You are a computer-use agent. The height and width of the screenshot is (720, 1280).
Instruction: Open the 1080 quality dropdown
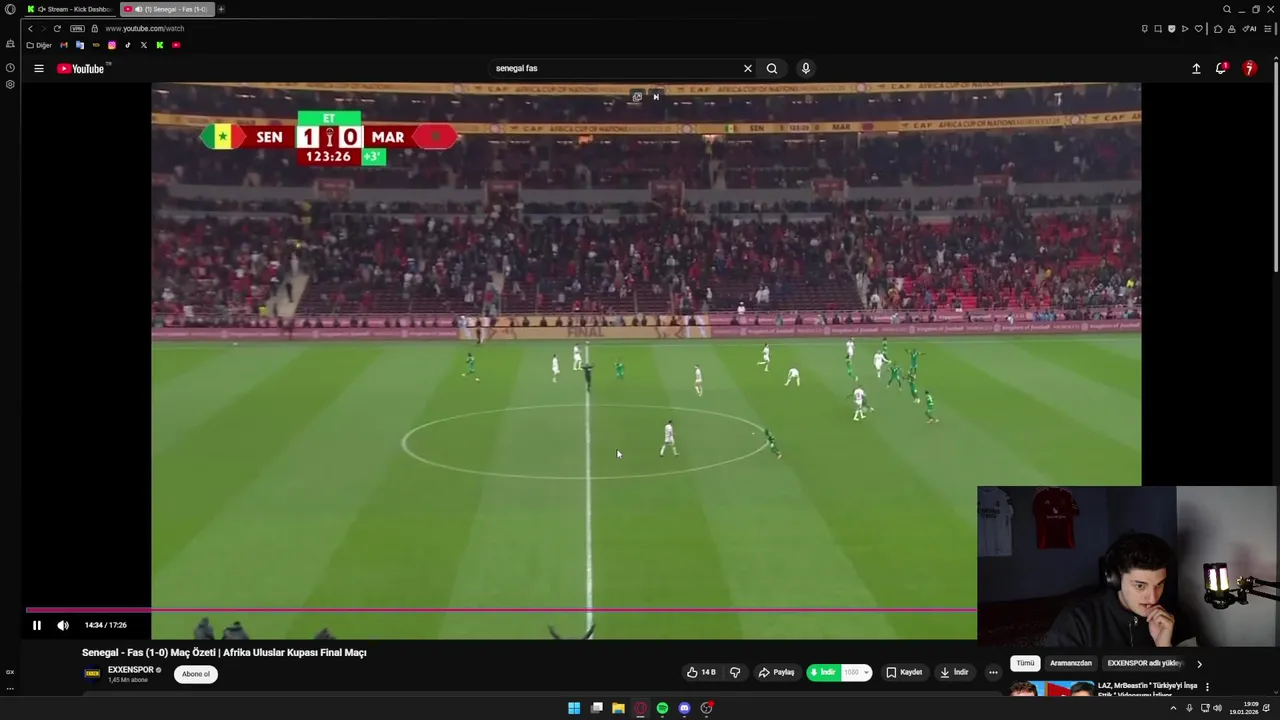pos(856,672)
